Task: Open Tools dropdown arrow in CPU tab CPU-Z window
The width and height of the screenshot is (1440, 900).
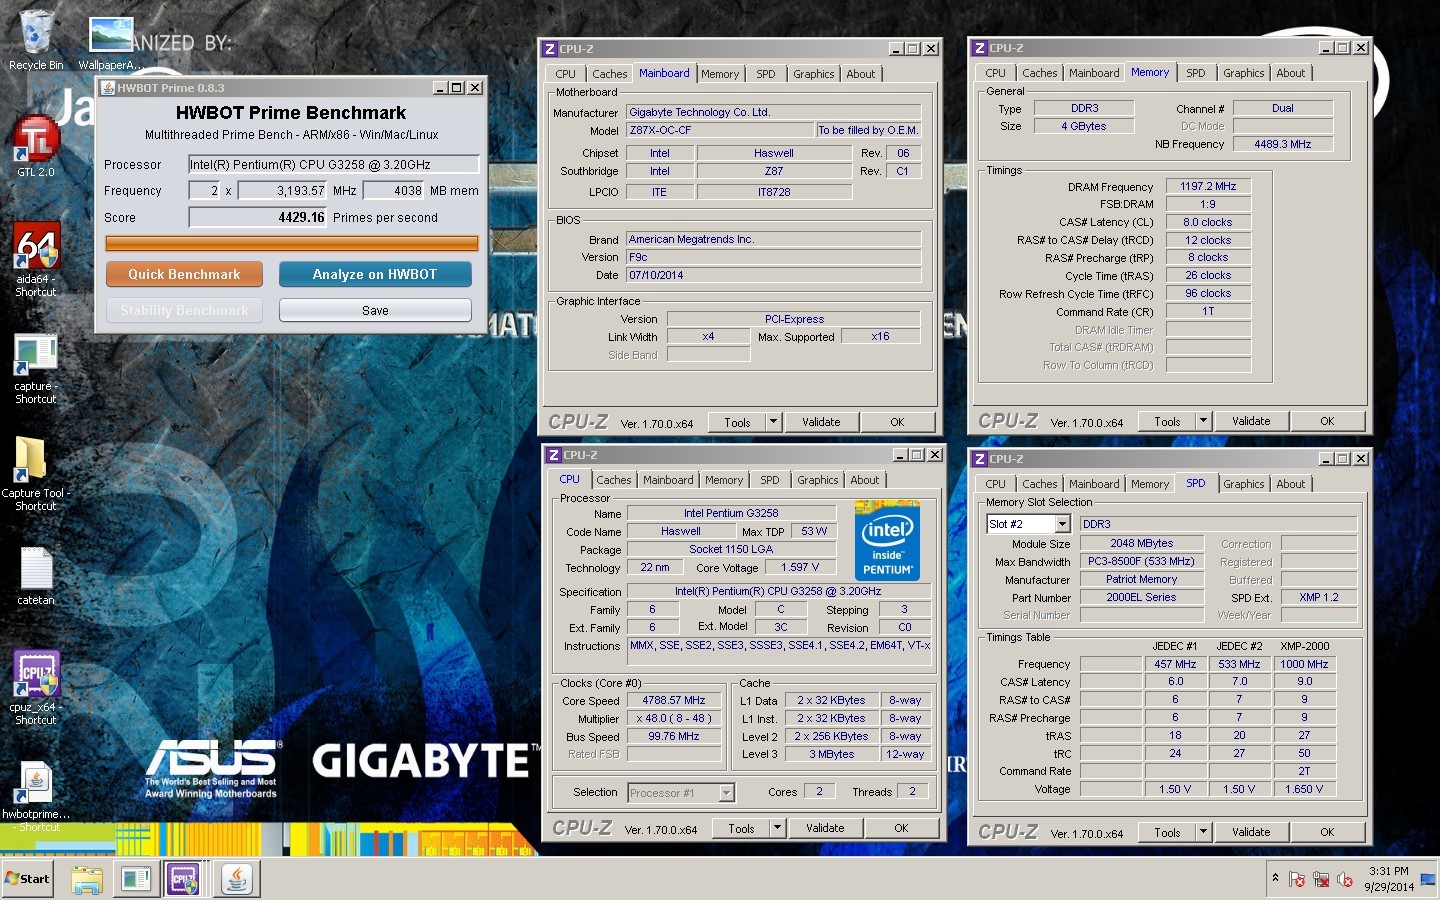Action: pos(777,828)
